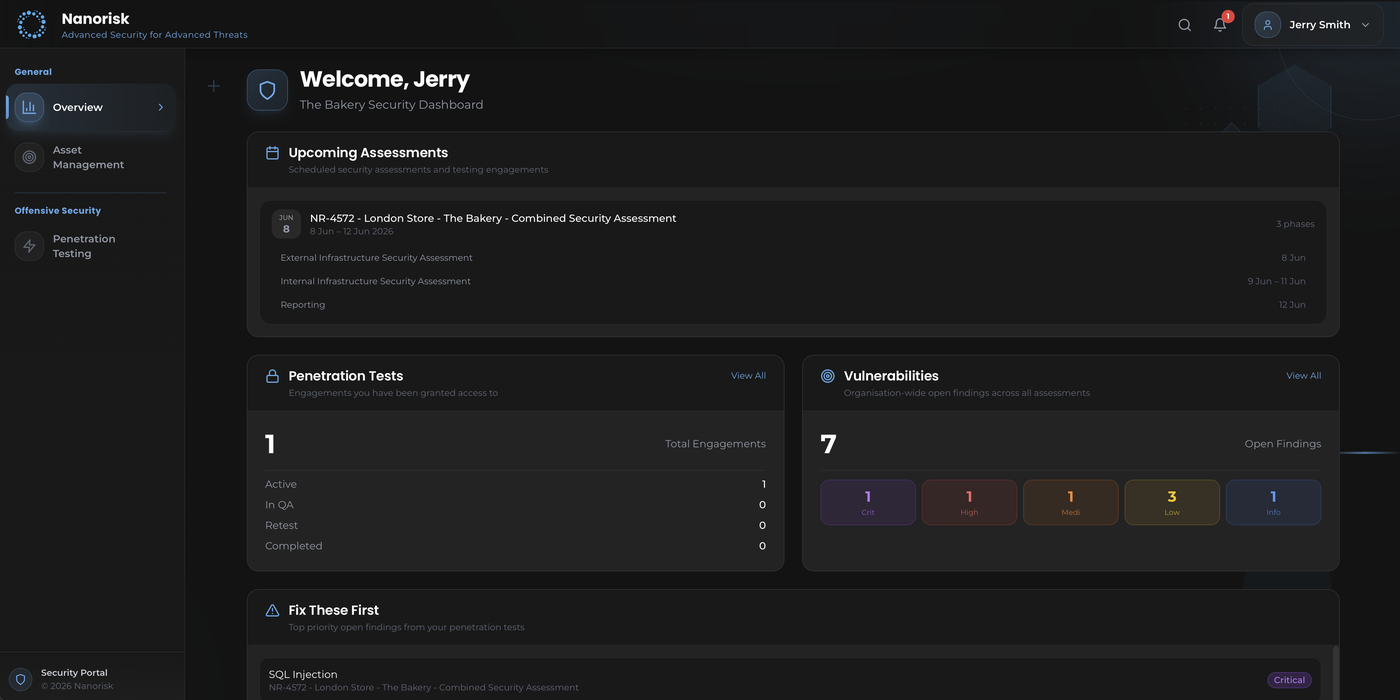1400x700 pixels.
Task: Select the Penetration Testing lightning icon
Action: [x=28, y=246]
